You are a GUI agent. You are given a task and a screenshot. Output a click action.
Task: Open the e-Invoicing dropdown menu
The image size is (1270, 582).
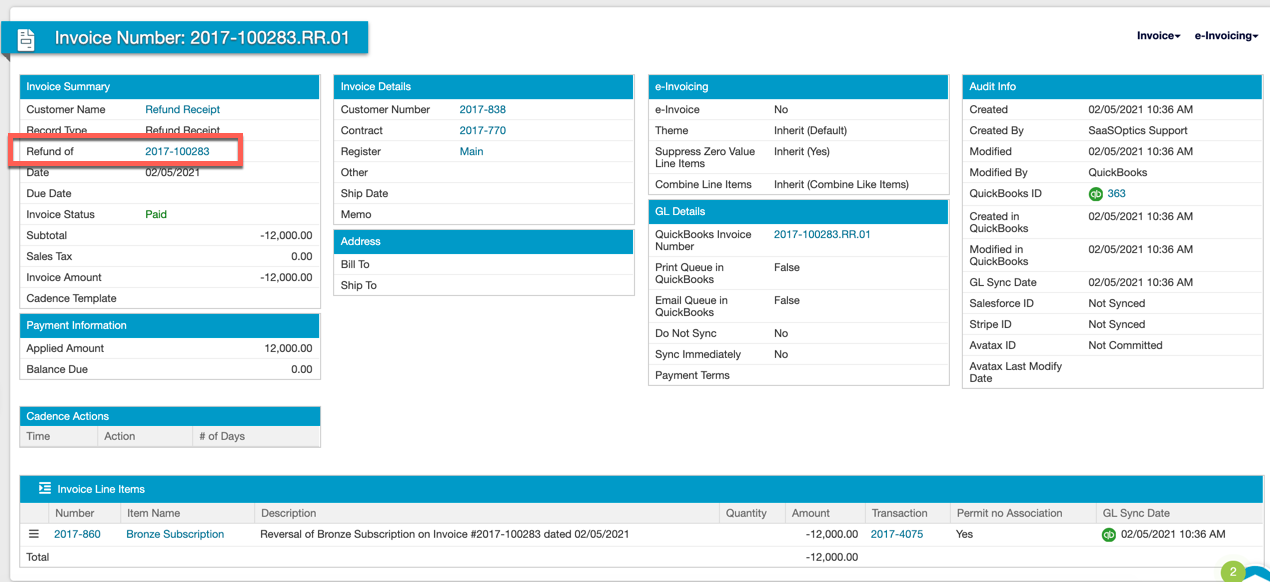1226,36
